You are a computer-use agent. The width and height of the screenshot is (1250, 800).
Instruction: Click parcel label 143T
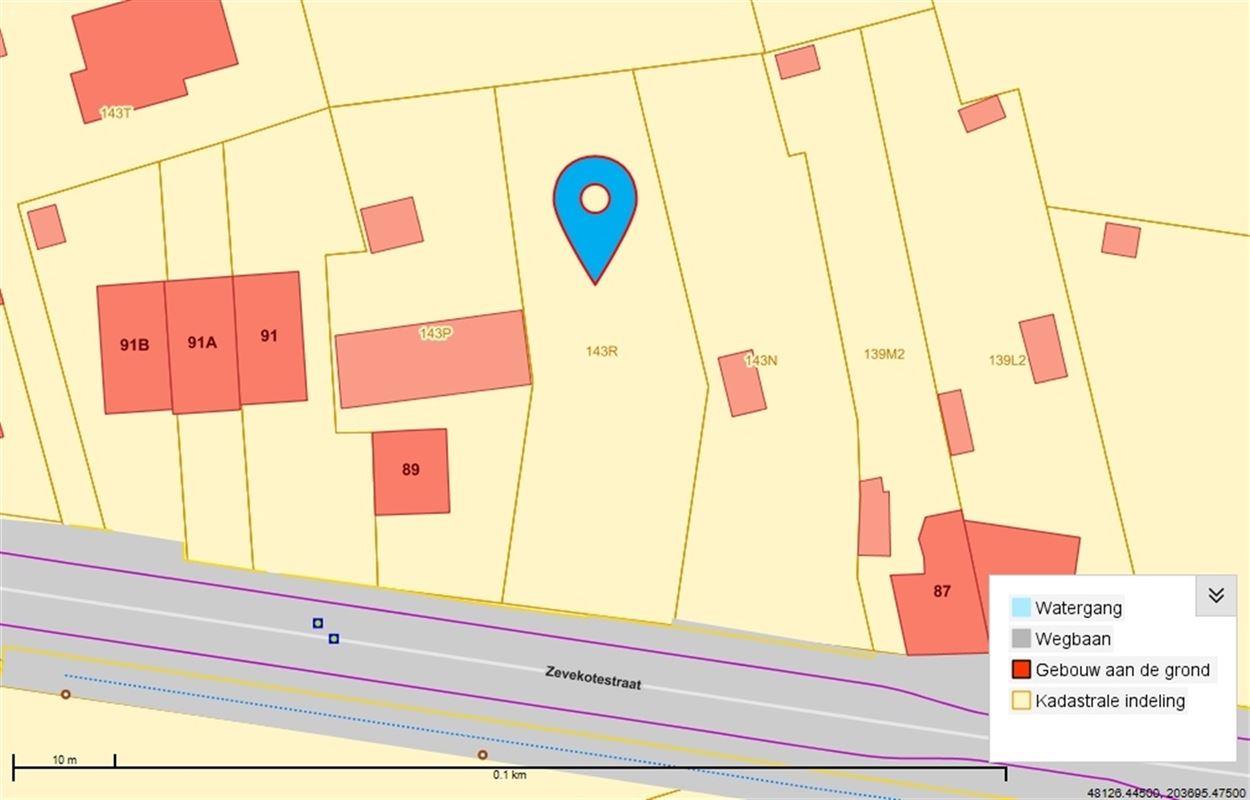(116, 113)
